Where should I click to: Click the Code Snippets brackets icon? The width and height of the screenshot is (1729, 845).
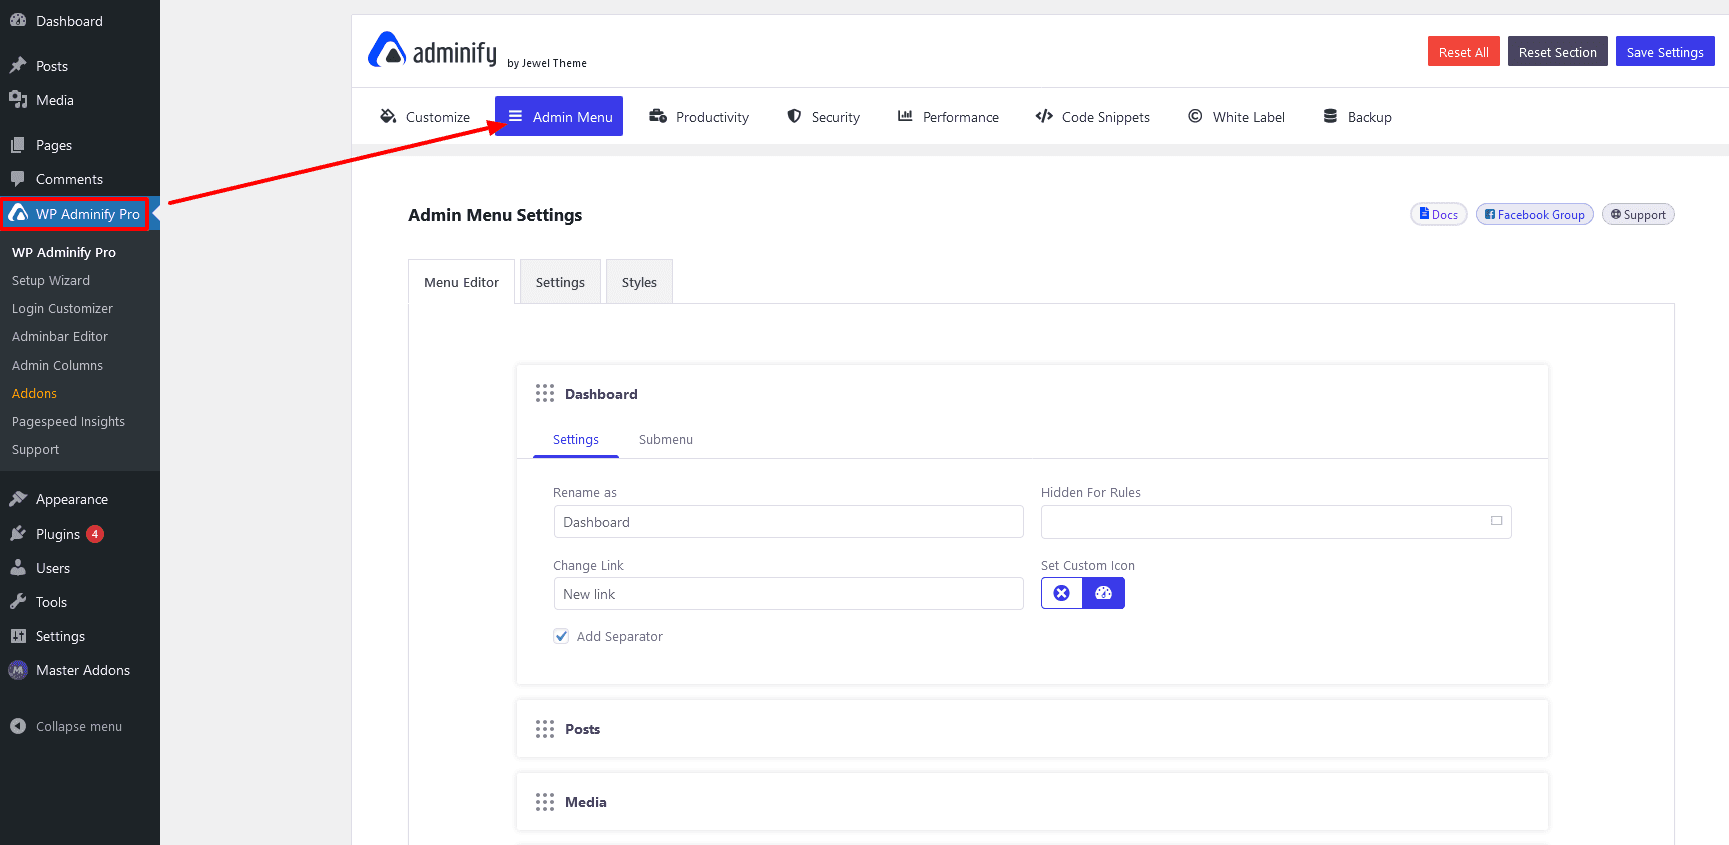click(x=1044, y=116)
